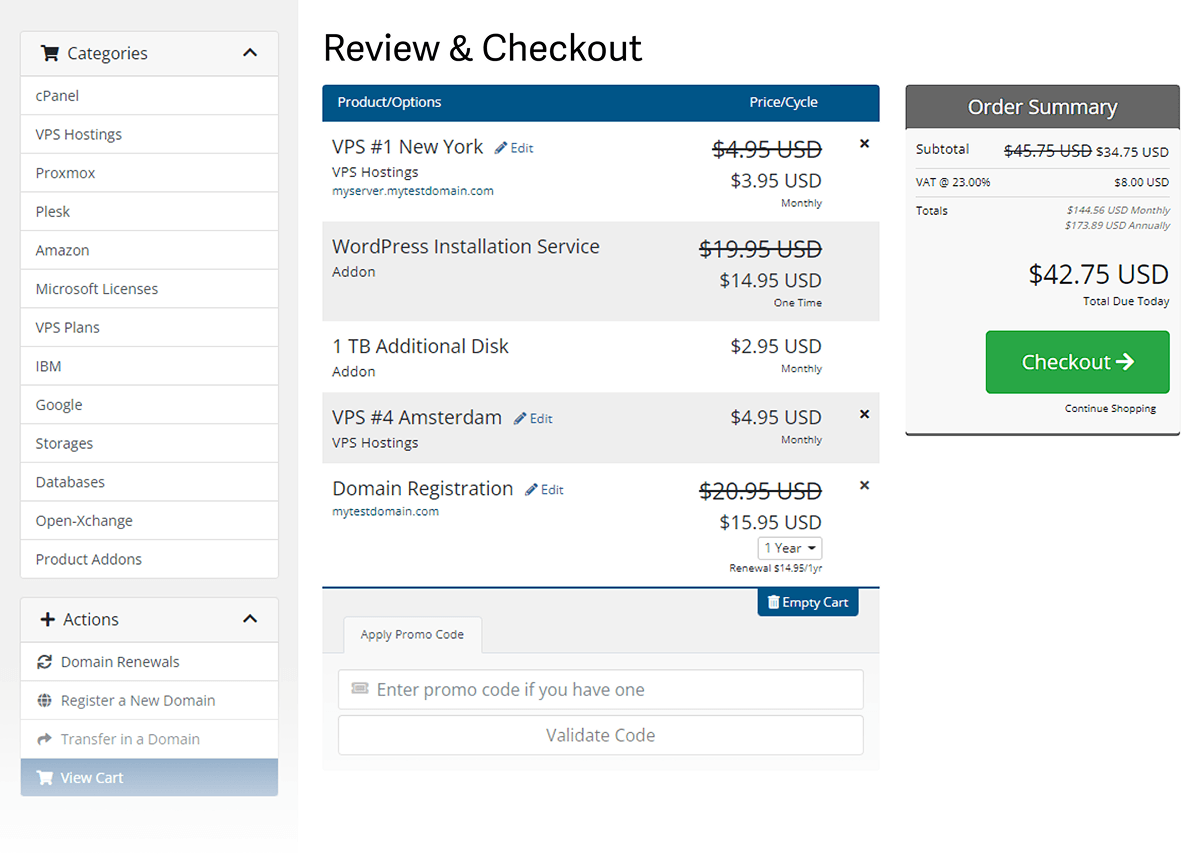Open the IBM category
This screenshot has height=860, width=1200.
[x=149, y=366]
